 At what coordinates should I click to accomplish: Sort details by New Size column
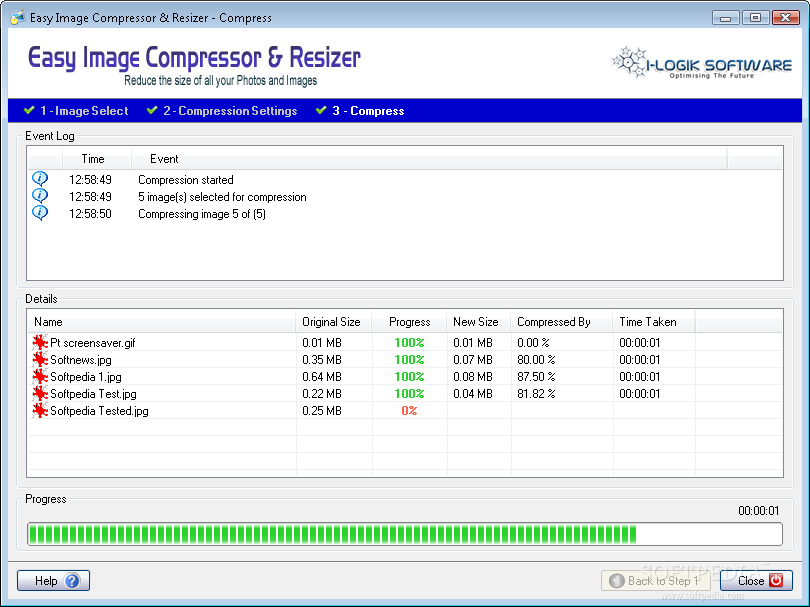pos(479,322)
